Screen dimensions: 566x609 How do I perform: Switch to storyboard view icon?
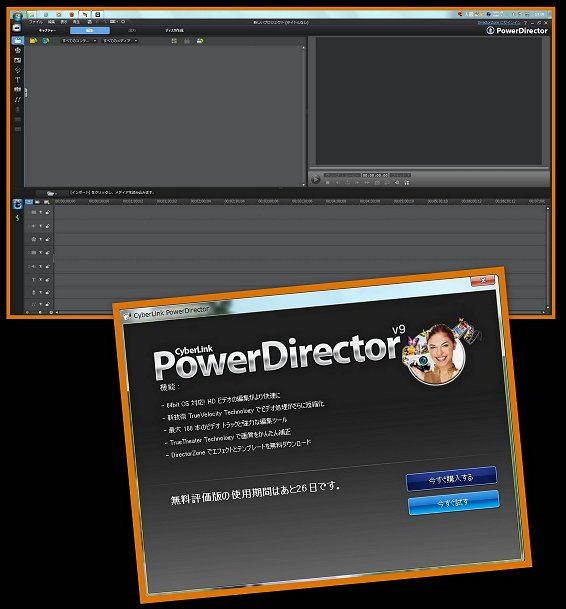[38, 202]
